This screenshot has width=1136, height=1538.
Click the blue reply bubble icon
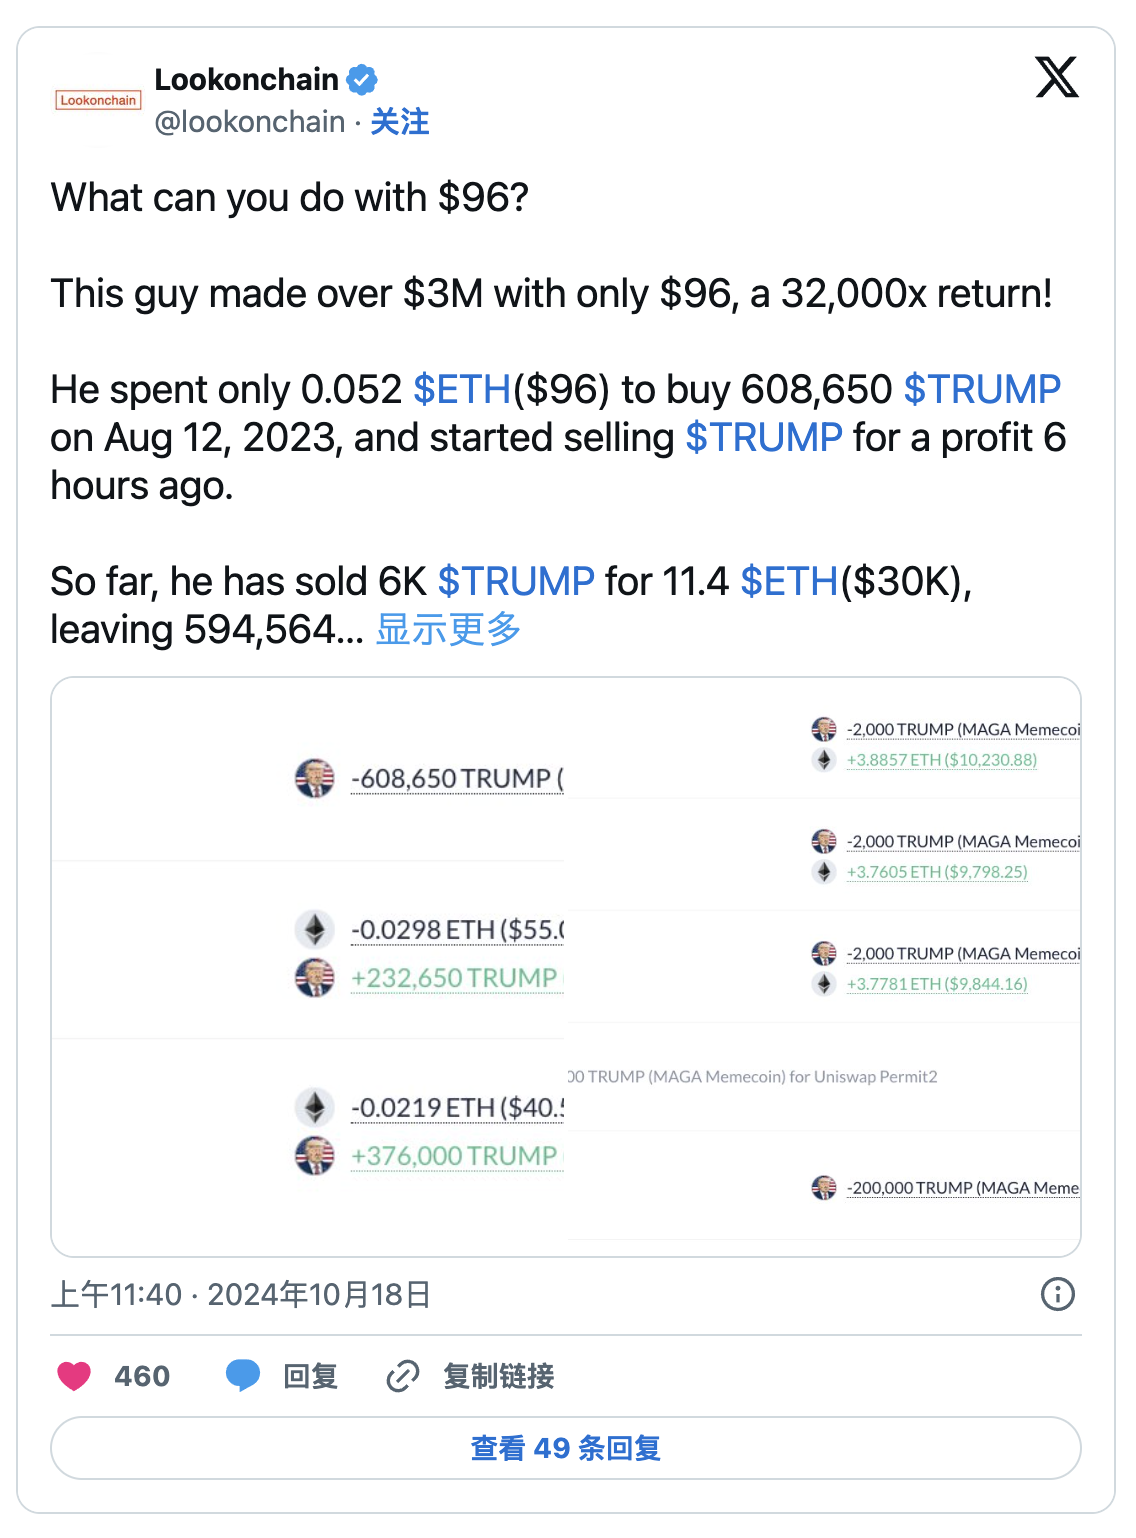pos(243,1376)
